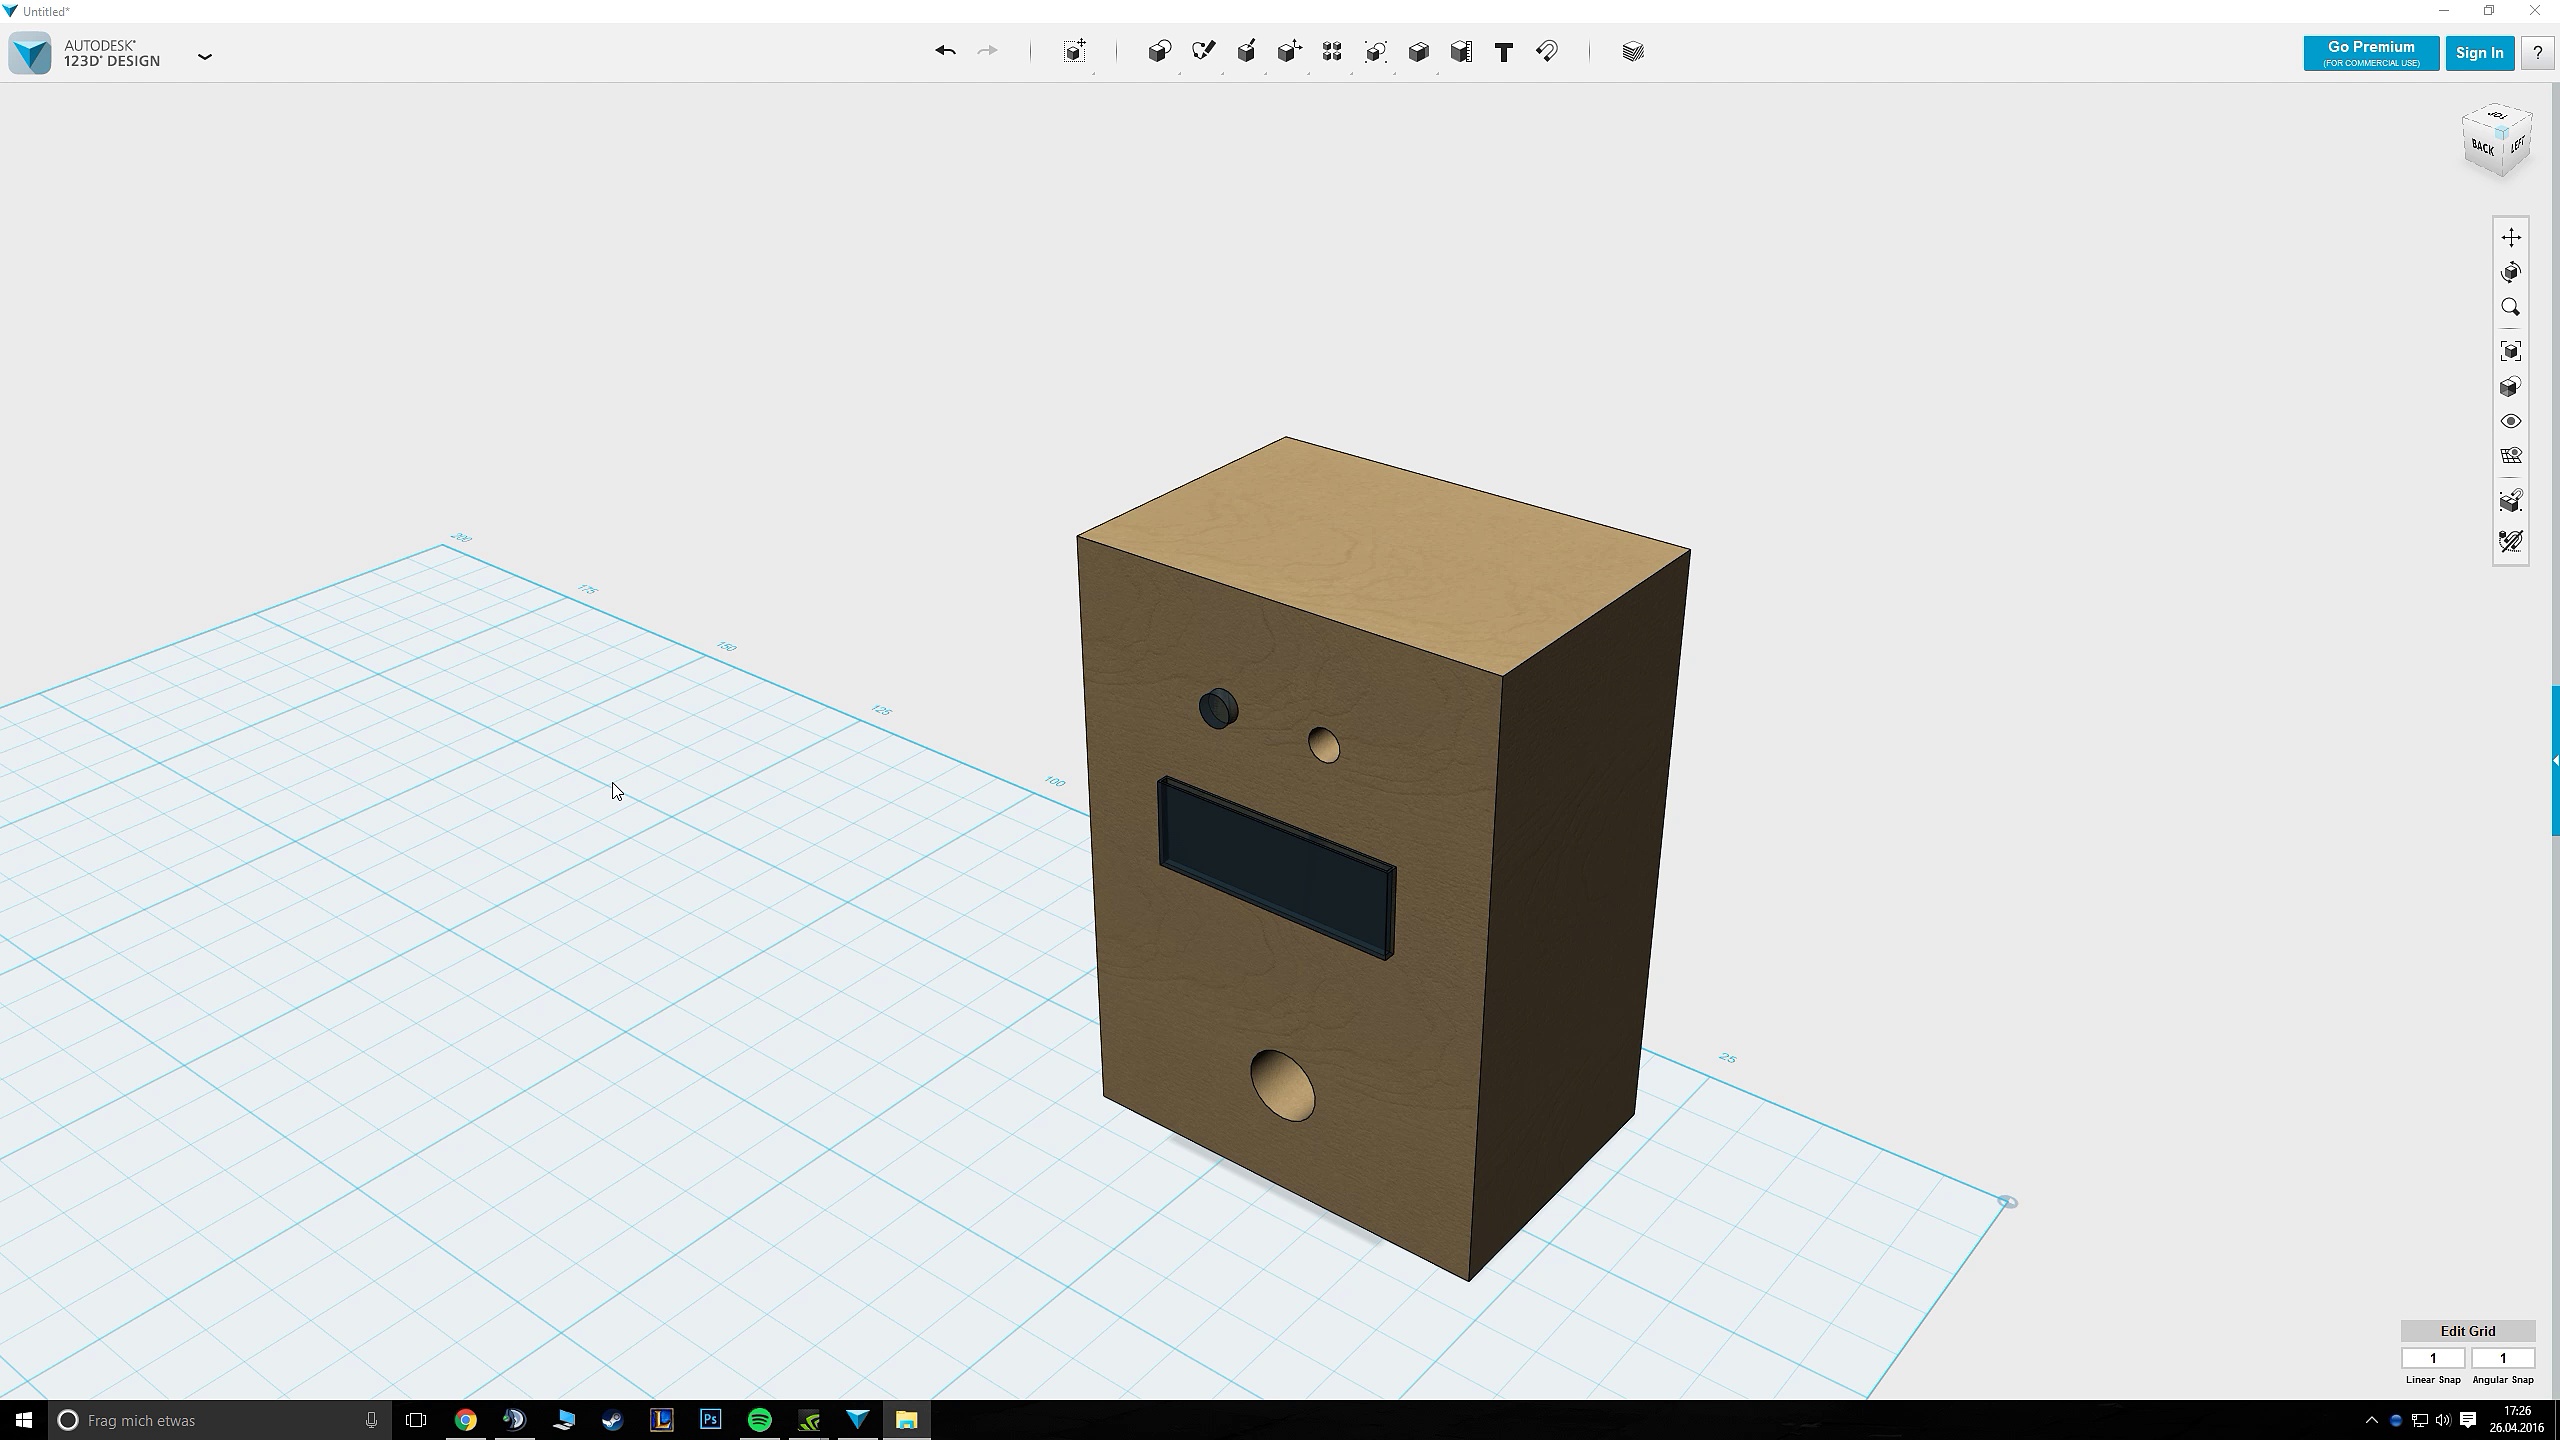The width and height of the screenshot is (2560, 1440).
Task: Click the Measure tool icon
Action: point(1461,52)
